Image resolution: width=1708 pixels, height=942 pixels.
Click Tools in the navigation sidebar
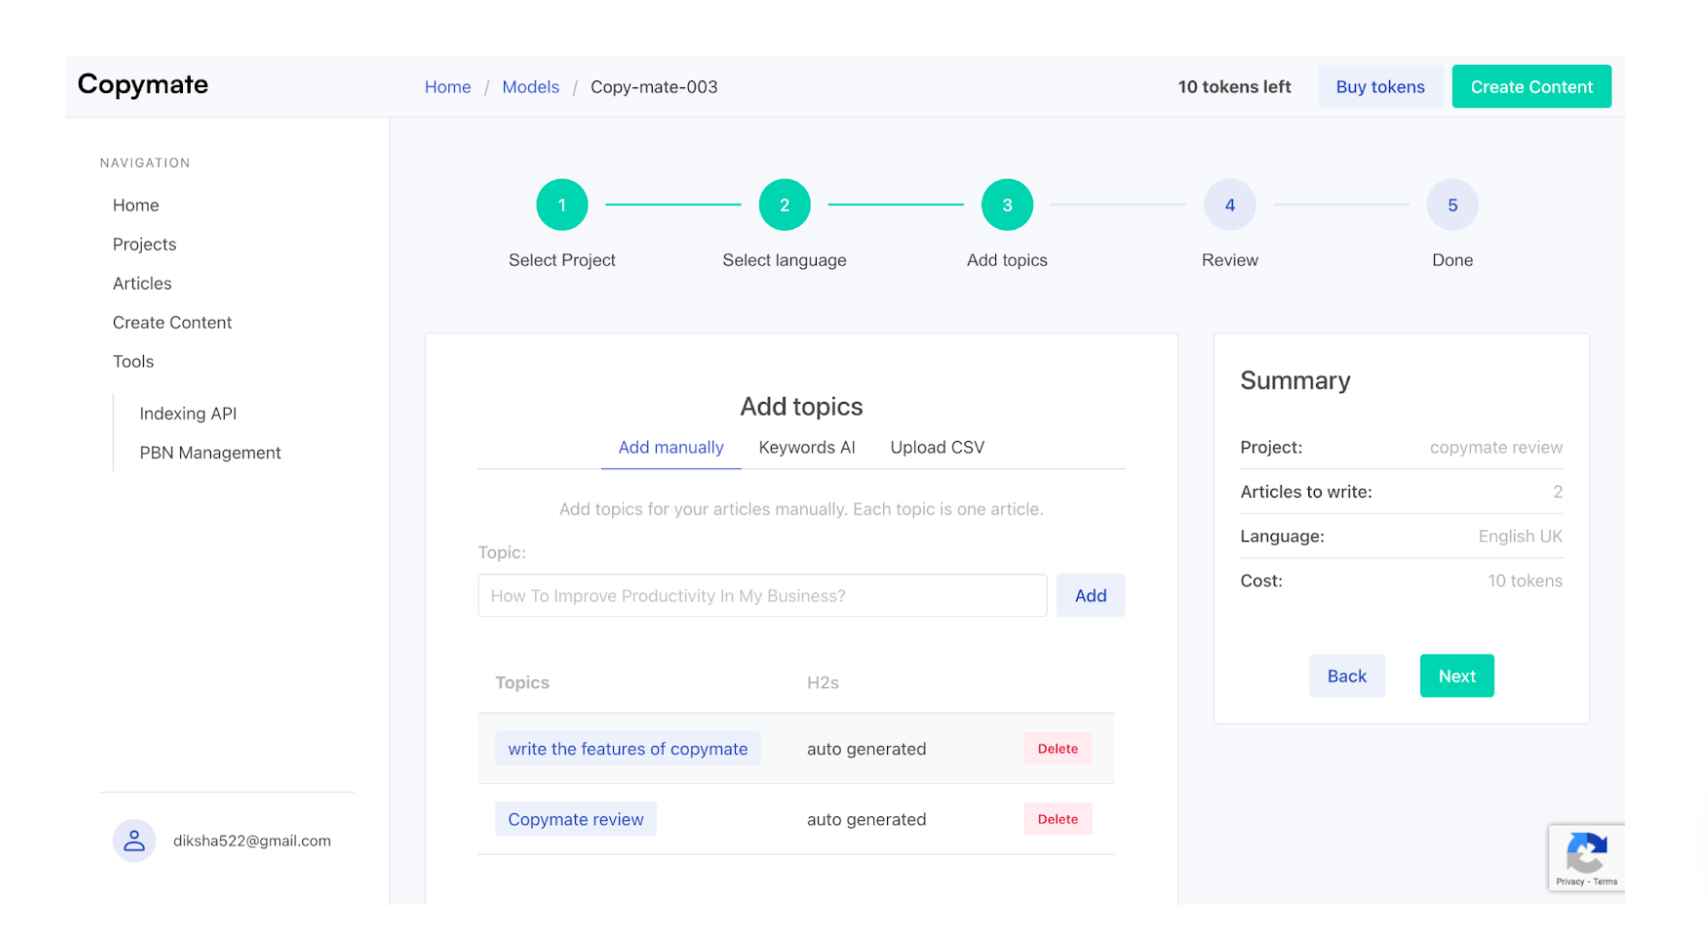click(133, 361)
